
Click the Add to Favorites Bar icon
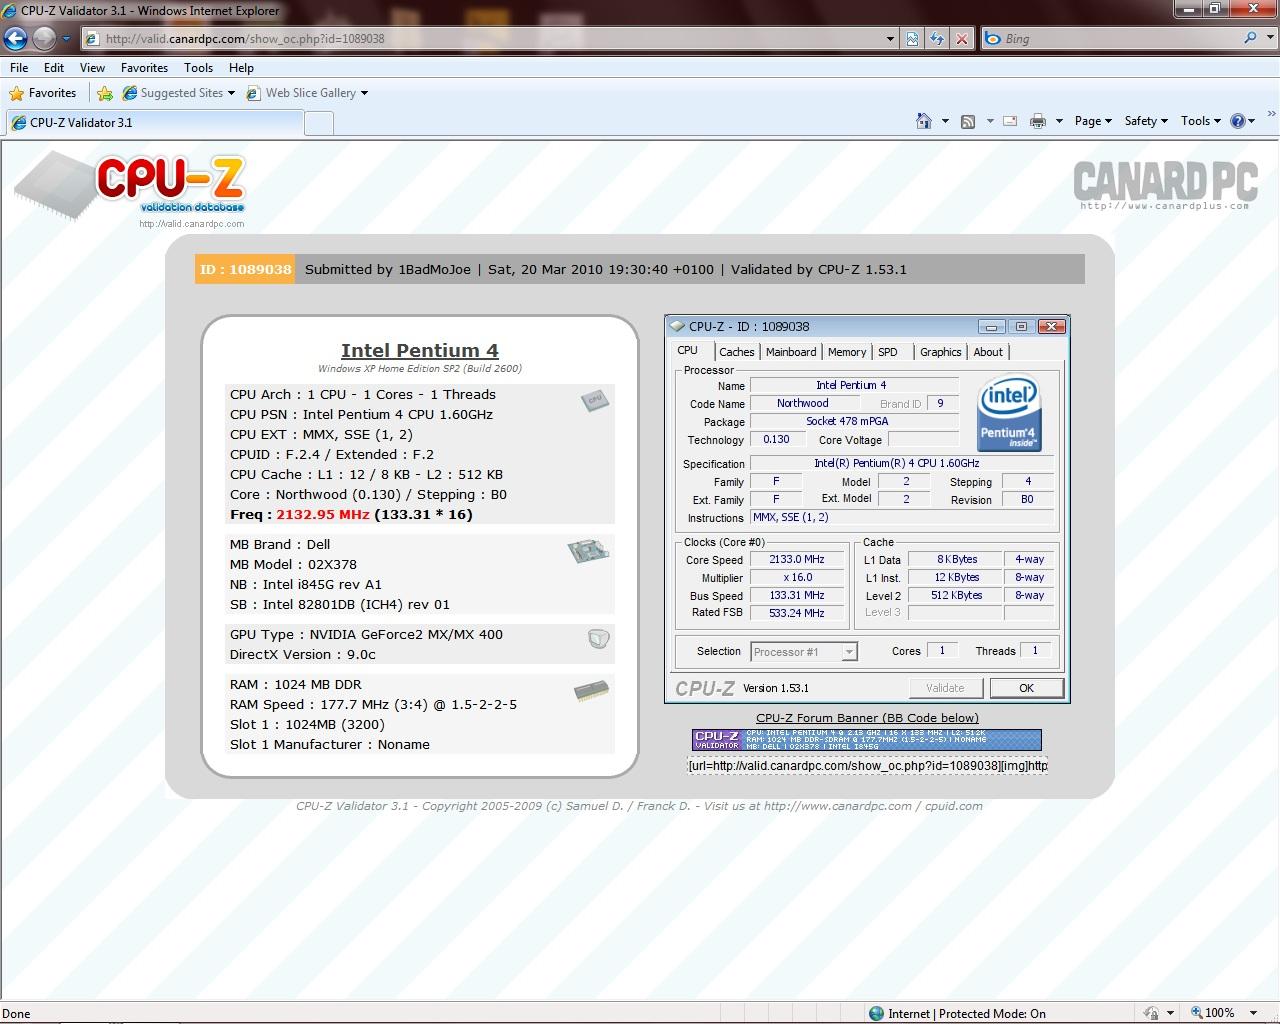105,93
